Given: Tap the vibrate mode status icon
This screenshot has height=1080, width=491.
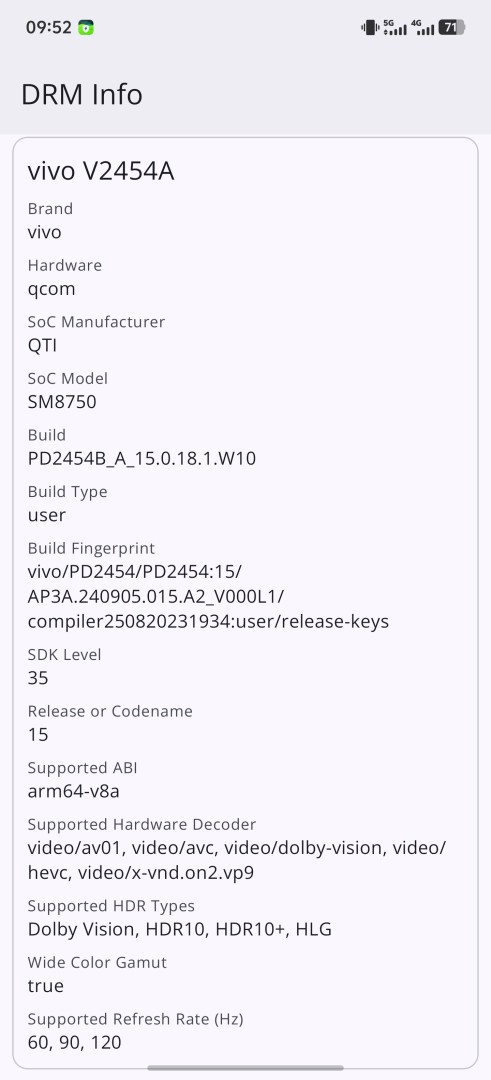Looking at the screenshot, I should (x=370, y=28).
